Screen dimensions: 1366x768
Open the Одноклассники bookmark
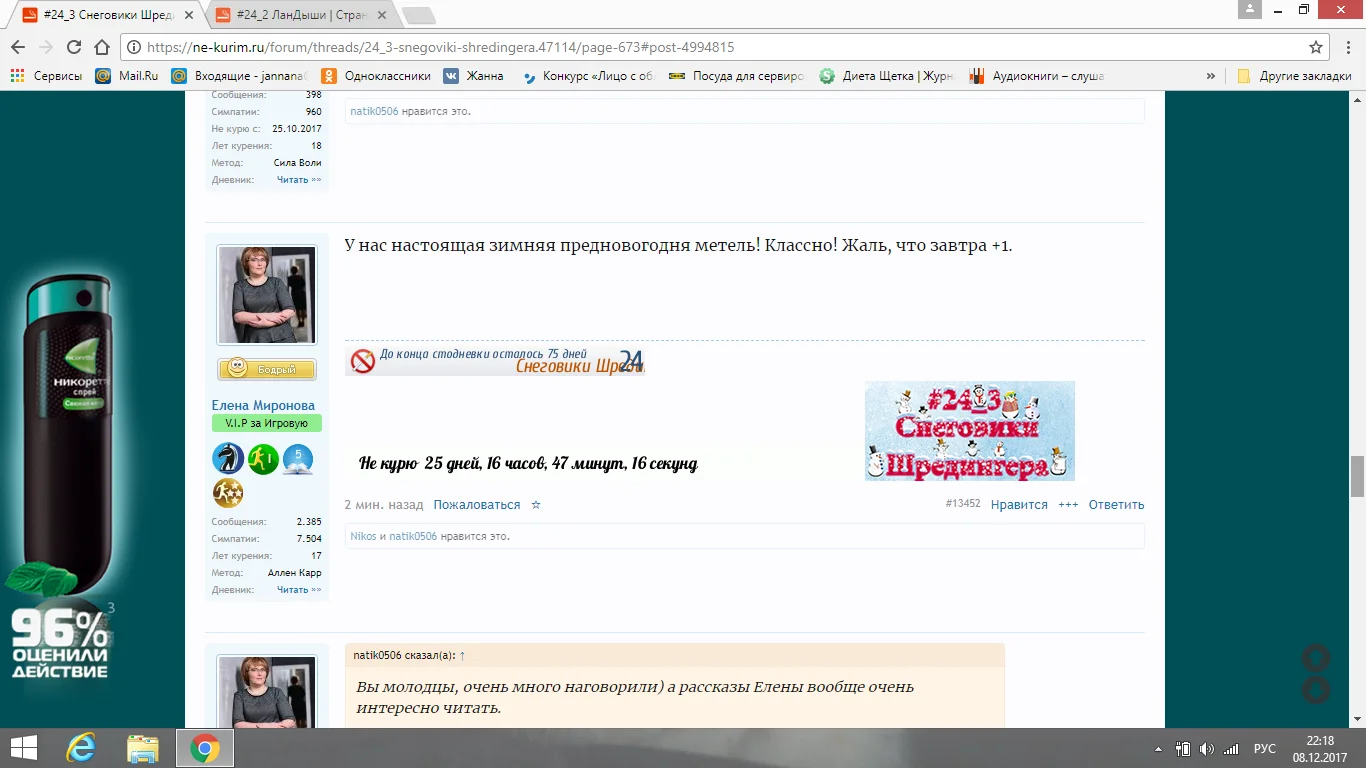(x=376, y=76)
